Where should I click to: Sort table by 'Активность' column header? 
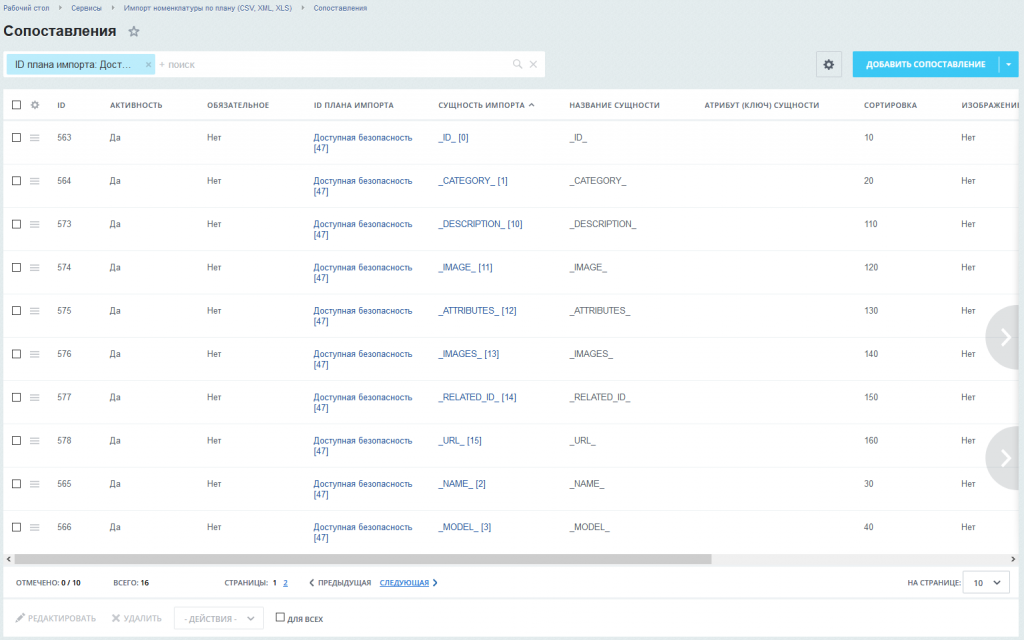click(136, 105)
